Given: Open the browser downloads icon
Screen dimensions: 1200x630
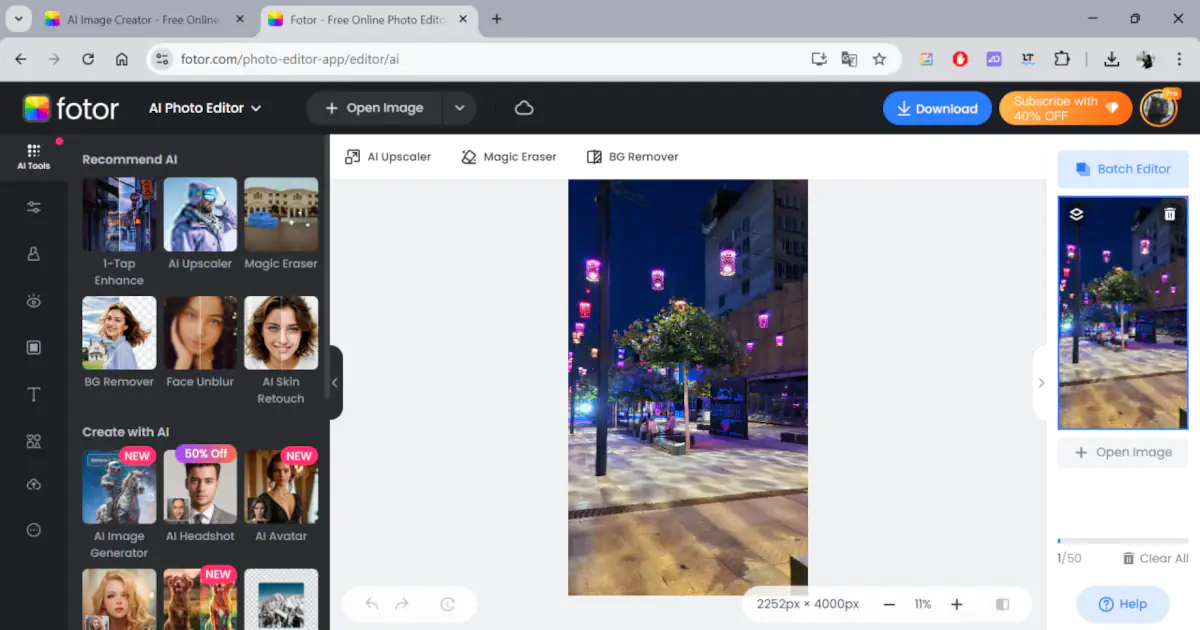Looking at the screenshot, I should (x=1111, y=59).
